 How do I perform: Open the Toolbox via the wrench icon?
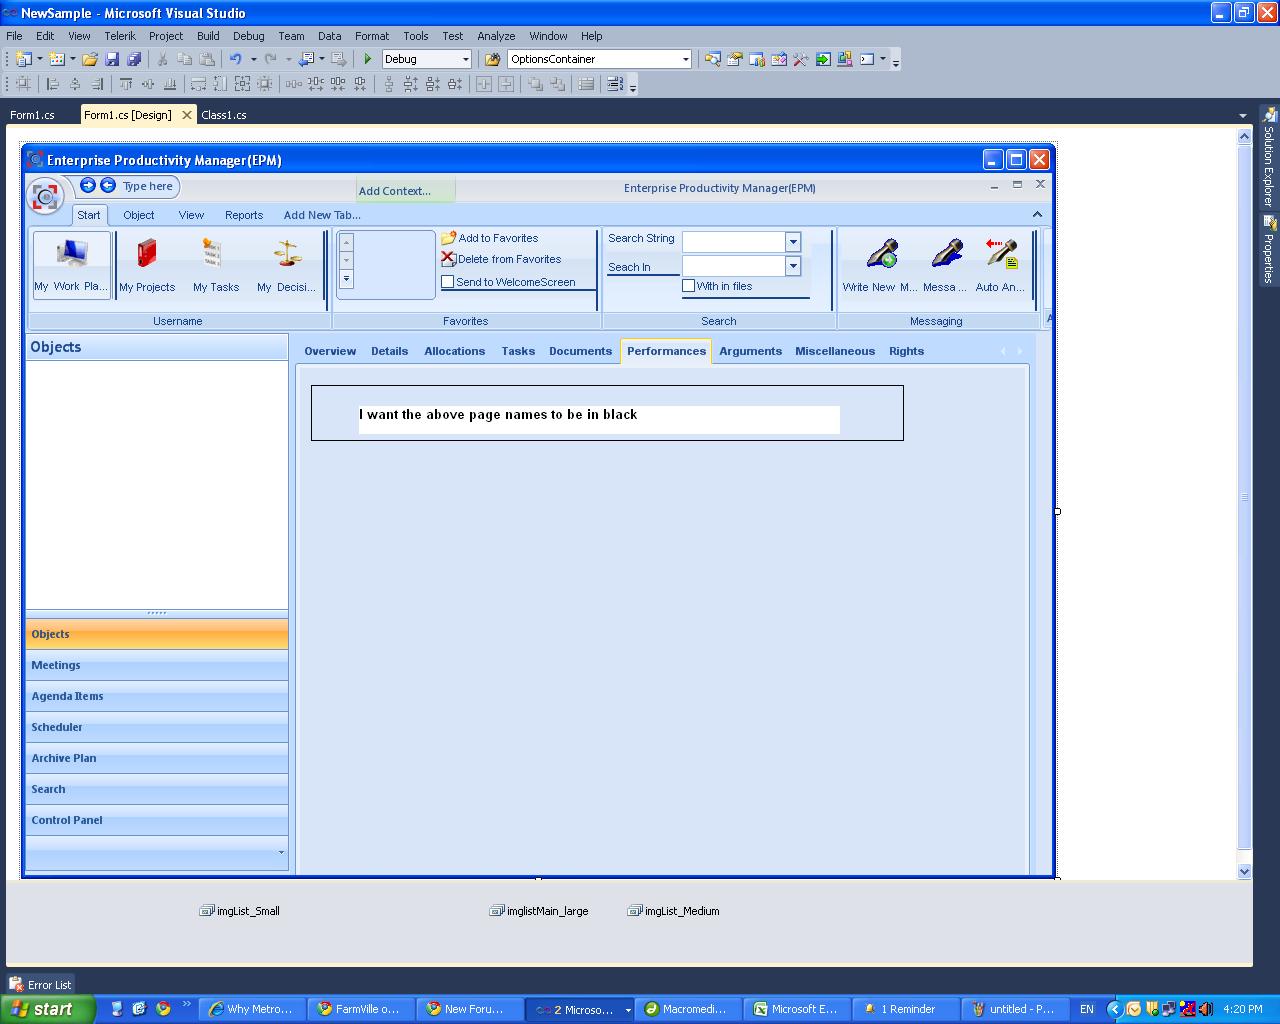801,59
